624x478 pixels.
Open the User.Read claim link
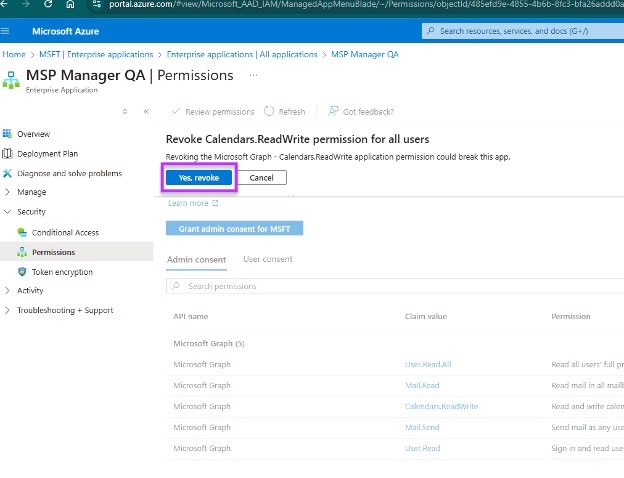point(423,448)
